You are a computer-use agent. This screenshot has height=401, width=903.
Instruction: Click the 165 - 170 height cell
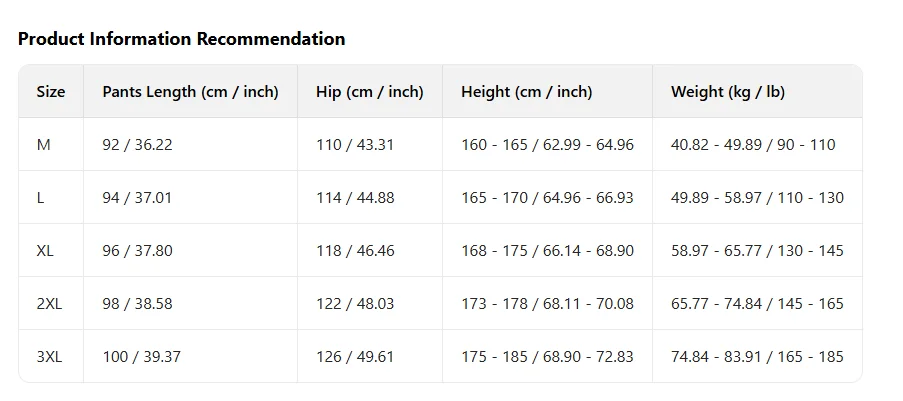tap(547, 198)
